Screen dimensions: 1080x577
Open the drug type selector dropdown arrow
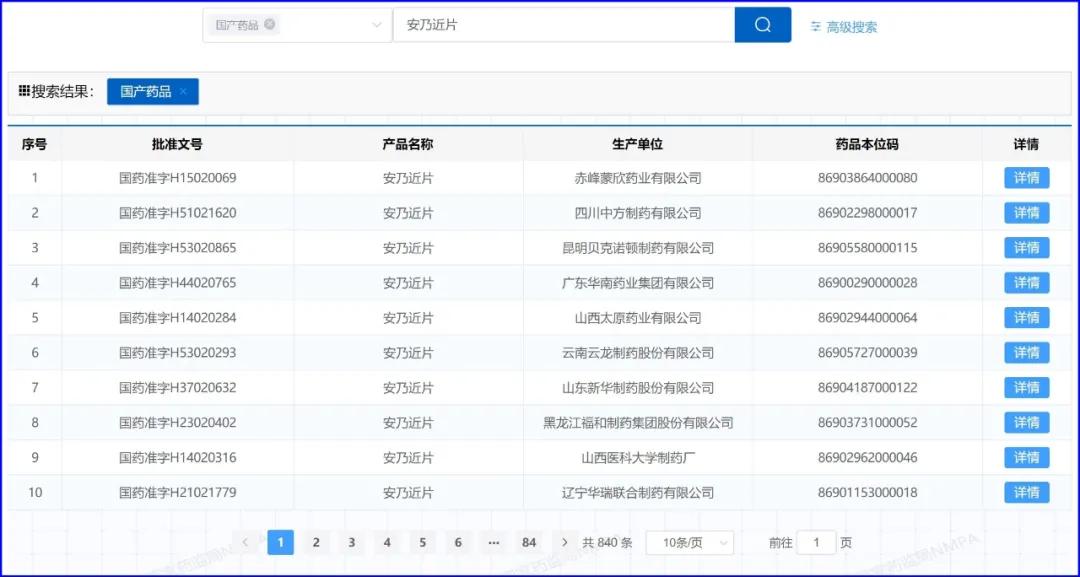378,24
